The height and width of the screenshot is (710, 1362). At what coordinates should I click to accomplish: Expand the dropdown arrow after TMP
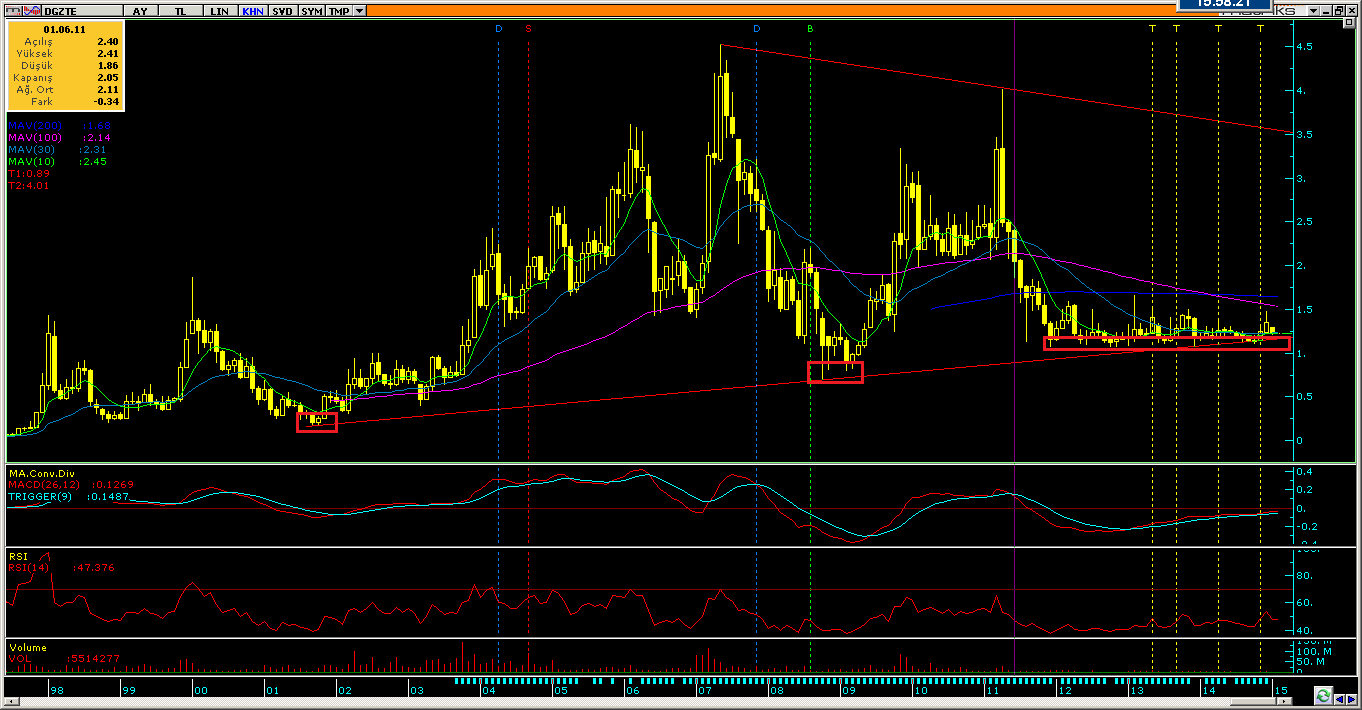(x=360, y=11)
